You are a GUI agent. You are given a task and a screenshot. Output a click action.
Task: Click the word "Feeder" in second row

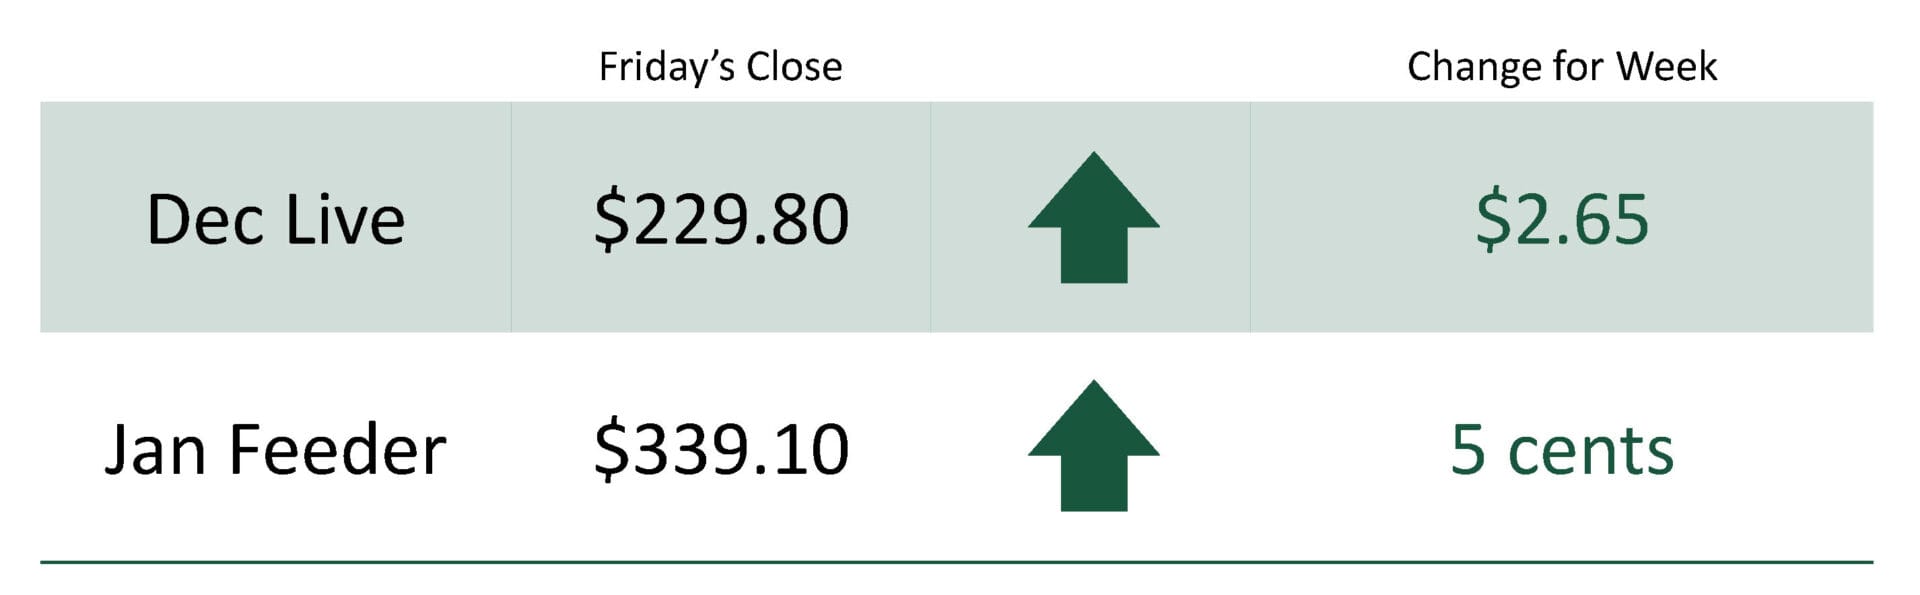tap(337, 449)
